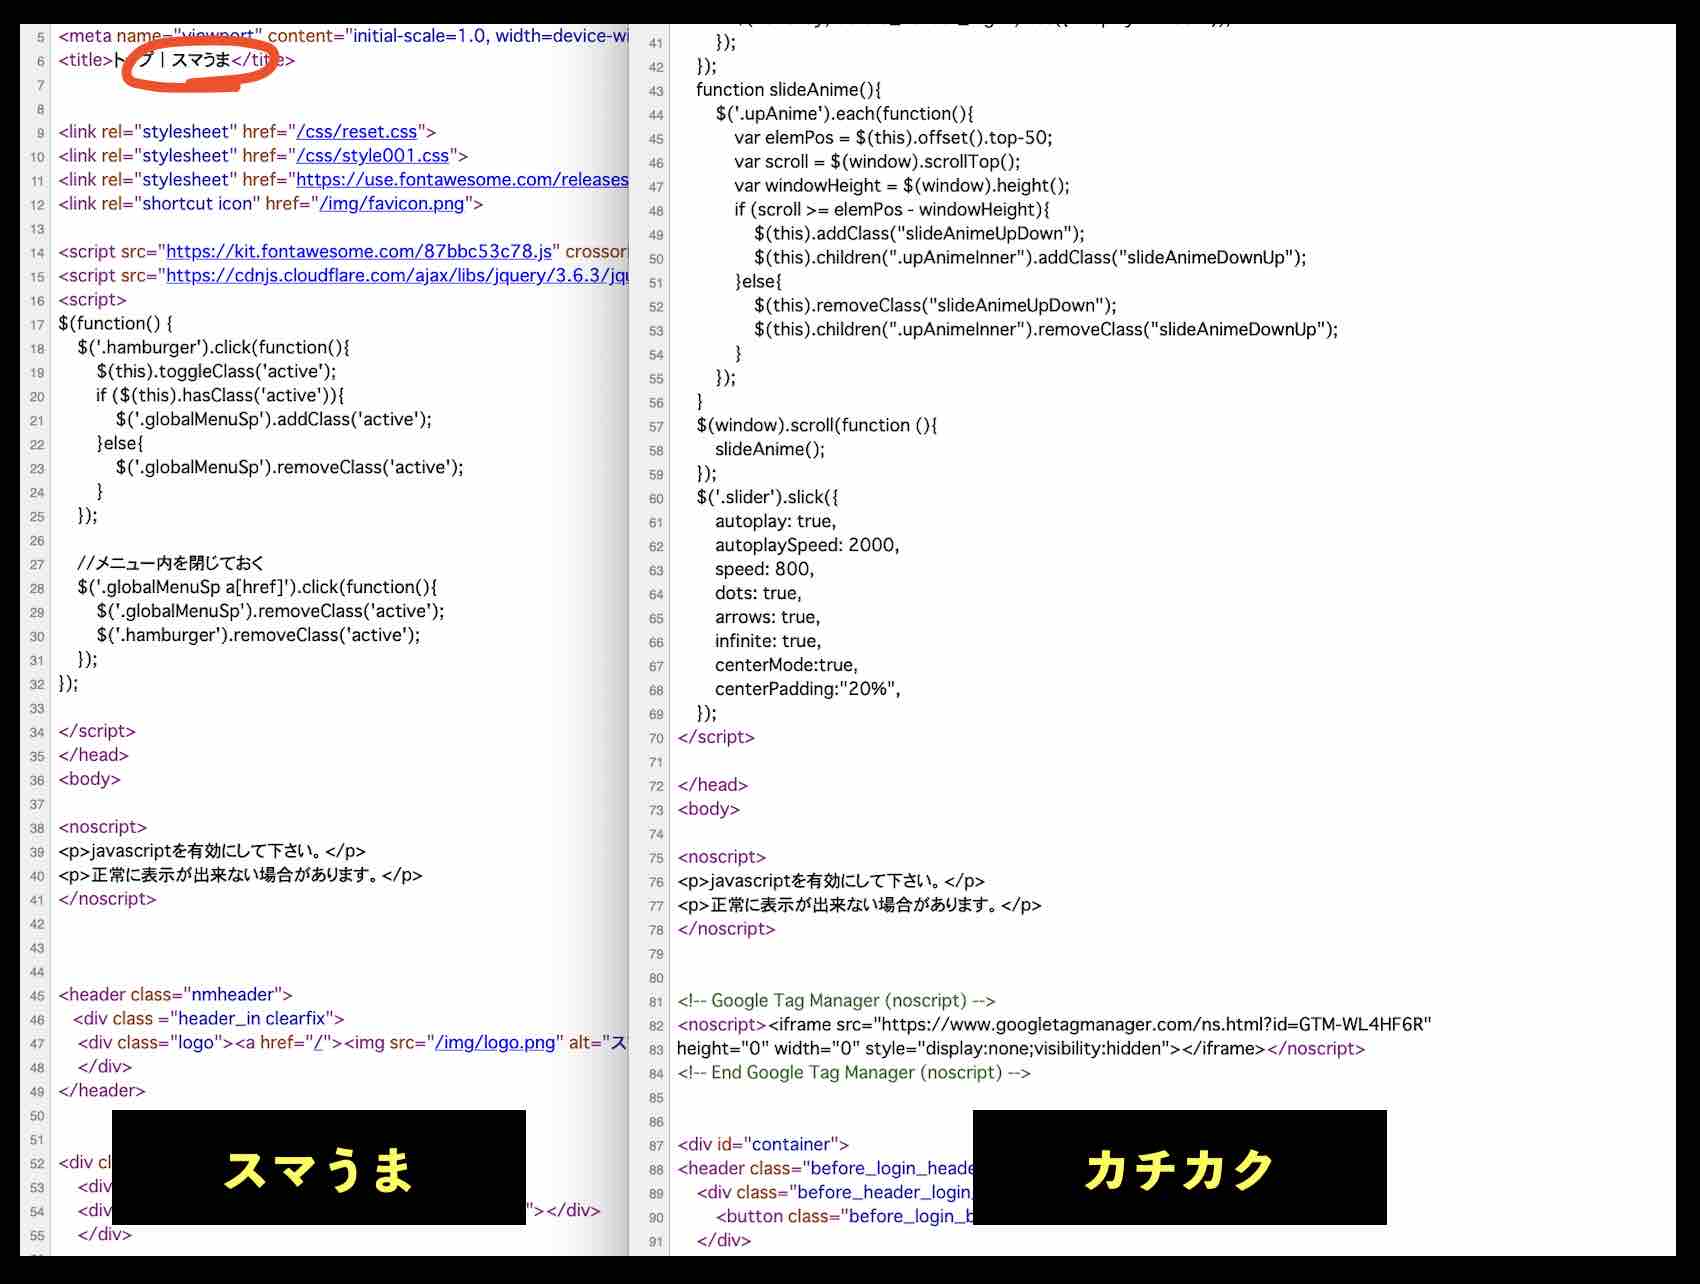Click the centerPadding:"20%" line
This screenshot has width=1700, height=1284.
[x=807, y=690]
